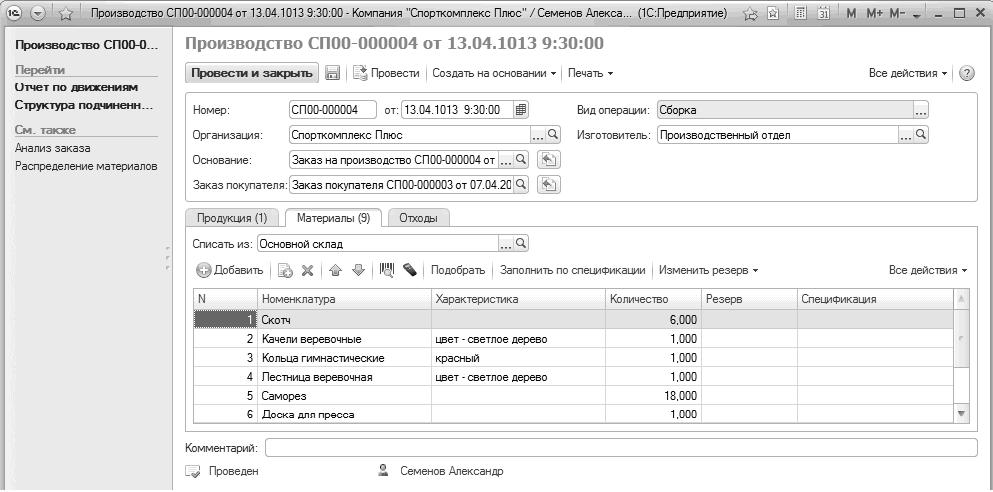Image resolution: width=993 pixels, height=492 pixels.
Task: Open Распределение материалов link
Action: click(86, 167)
